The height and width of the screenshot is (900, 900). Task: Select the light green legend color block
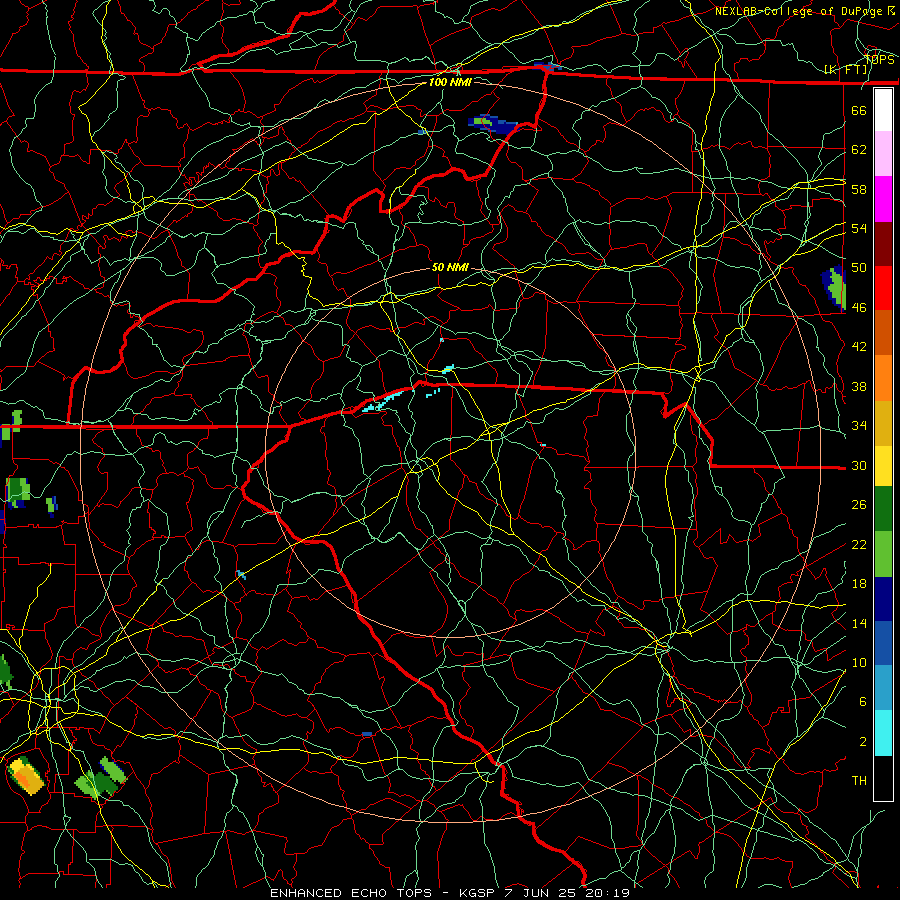[x=883, y=554]
